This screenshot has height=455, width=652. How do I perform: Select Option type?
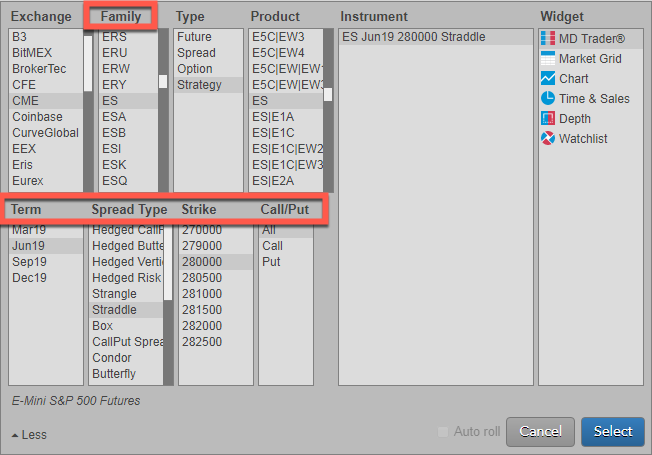208,69
